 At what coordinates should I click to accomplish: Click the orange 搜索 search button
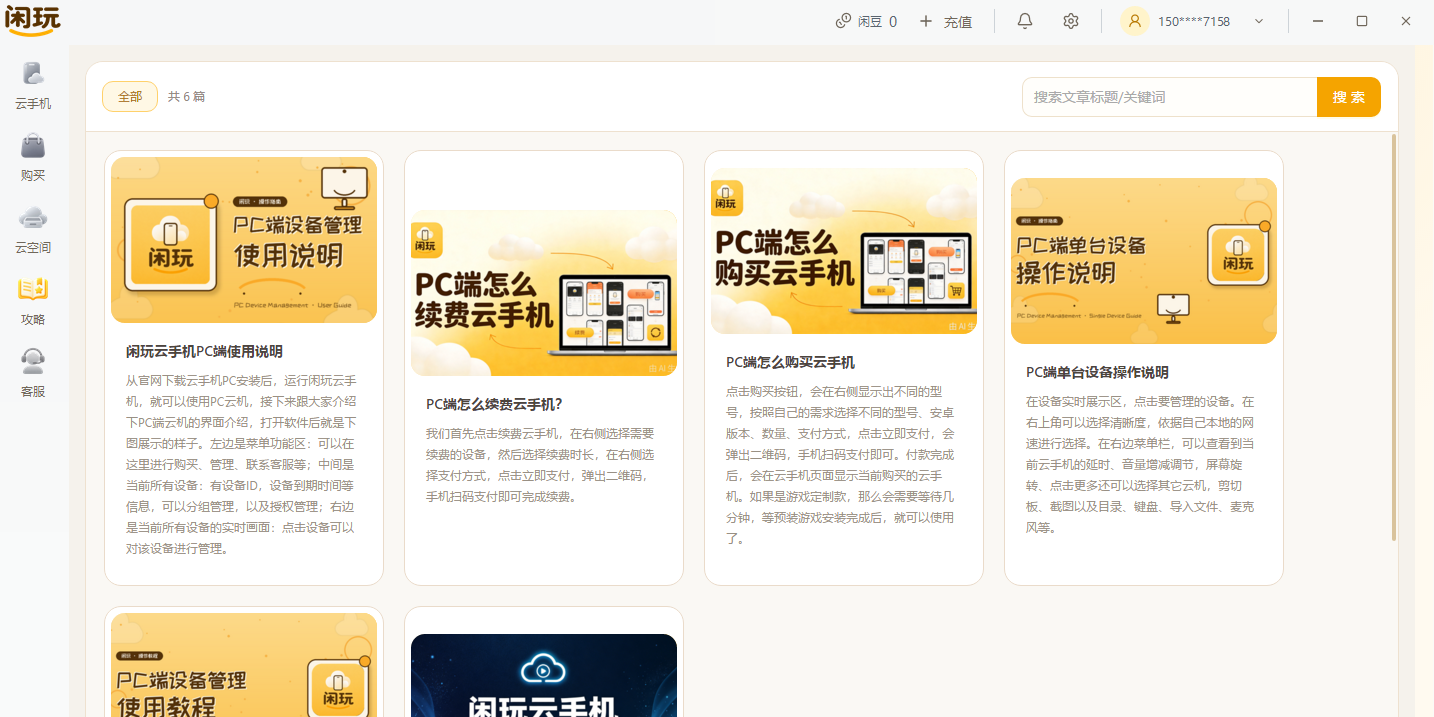tap(1349, 97)
